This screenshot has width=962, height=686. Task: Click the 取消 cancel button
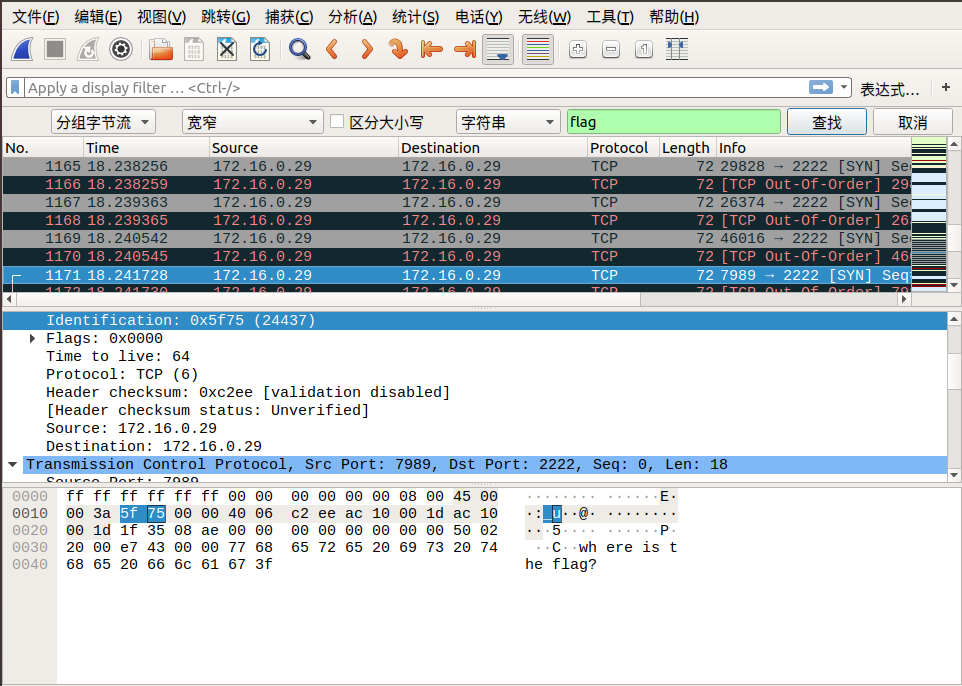(x=912, y=122)
